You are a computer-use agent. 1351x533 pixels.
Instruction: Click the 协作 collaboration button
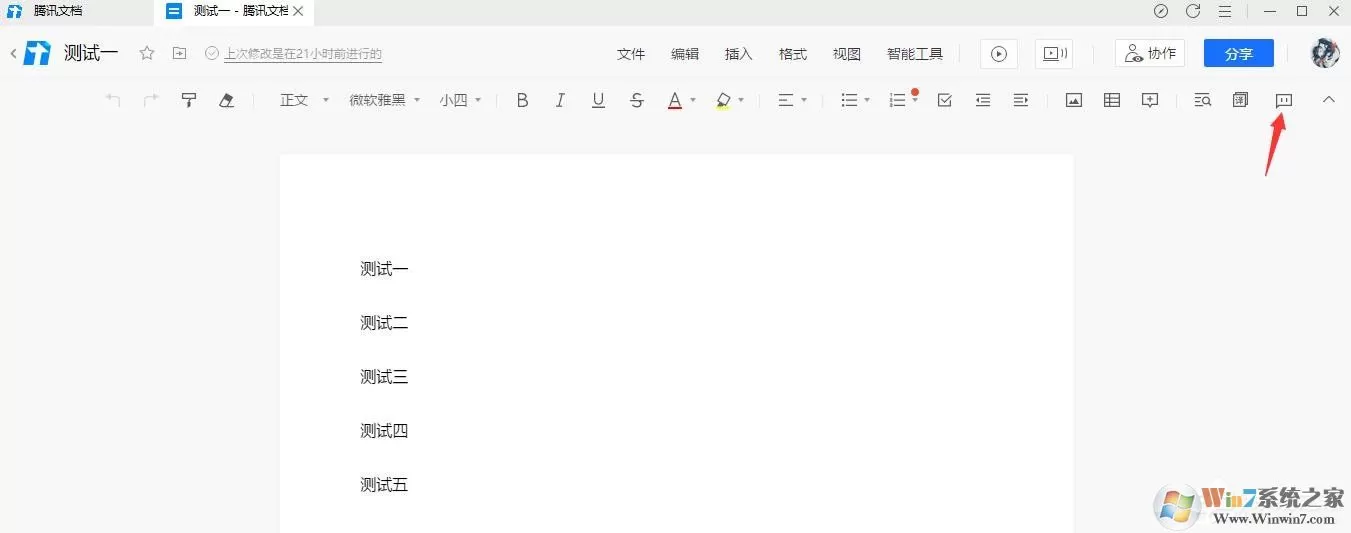click(x=1150, y=54)
